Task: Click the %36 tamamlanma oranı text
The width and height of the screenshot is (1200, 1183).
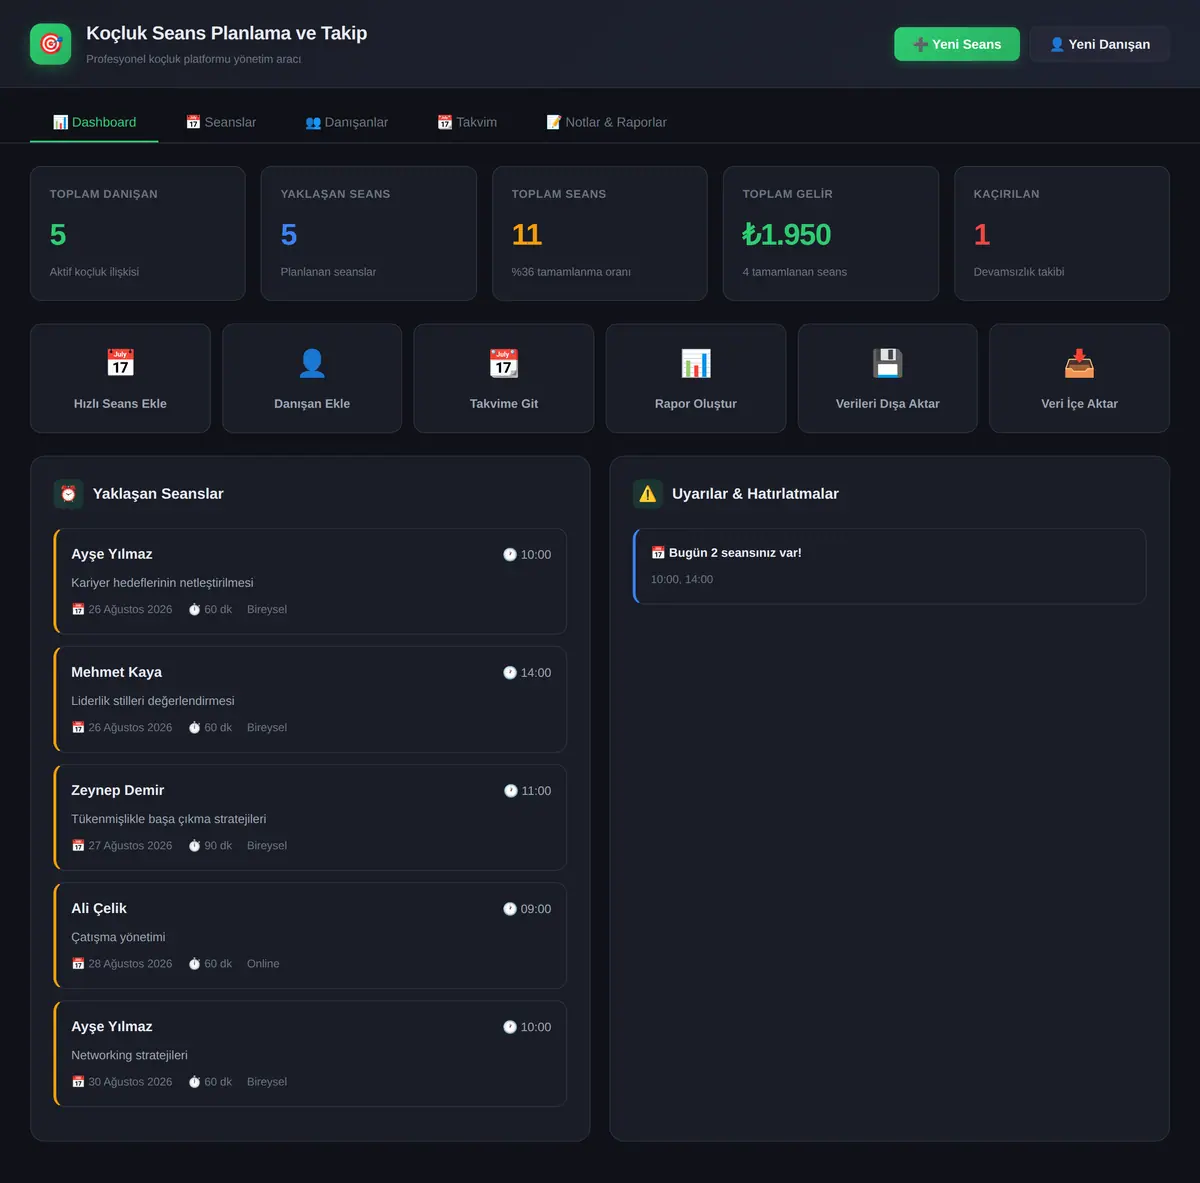Action: 571,272
